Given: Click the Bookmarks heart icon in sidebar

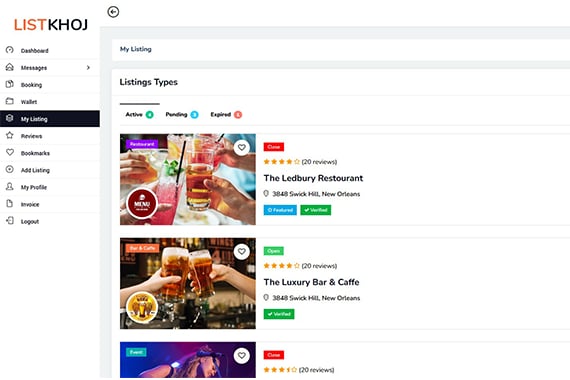Looking at the screenshot, I should coord(10,152).
